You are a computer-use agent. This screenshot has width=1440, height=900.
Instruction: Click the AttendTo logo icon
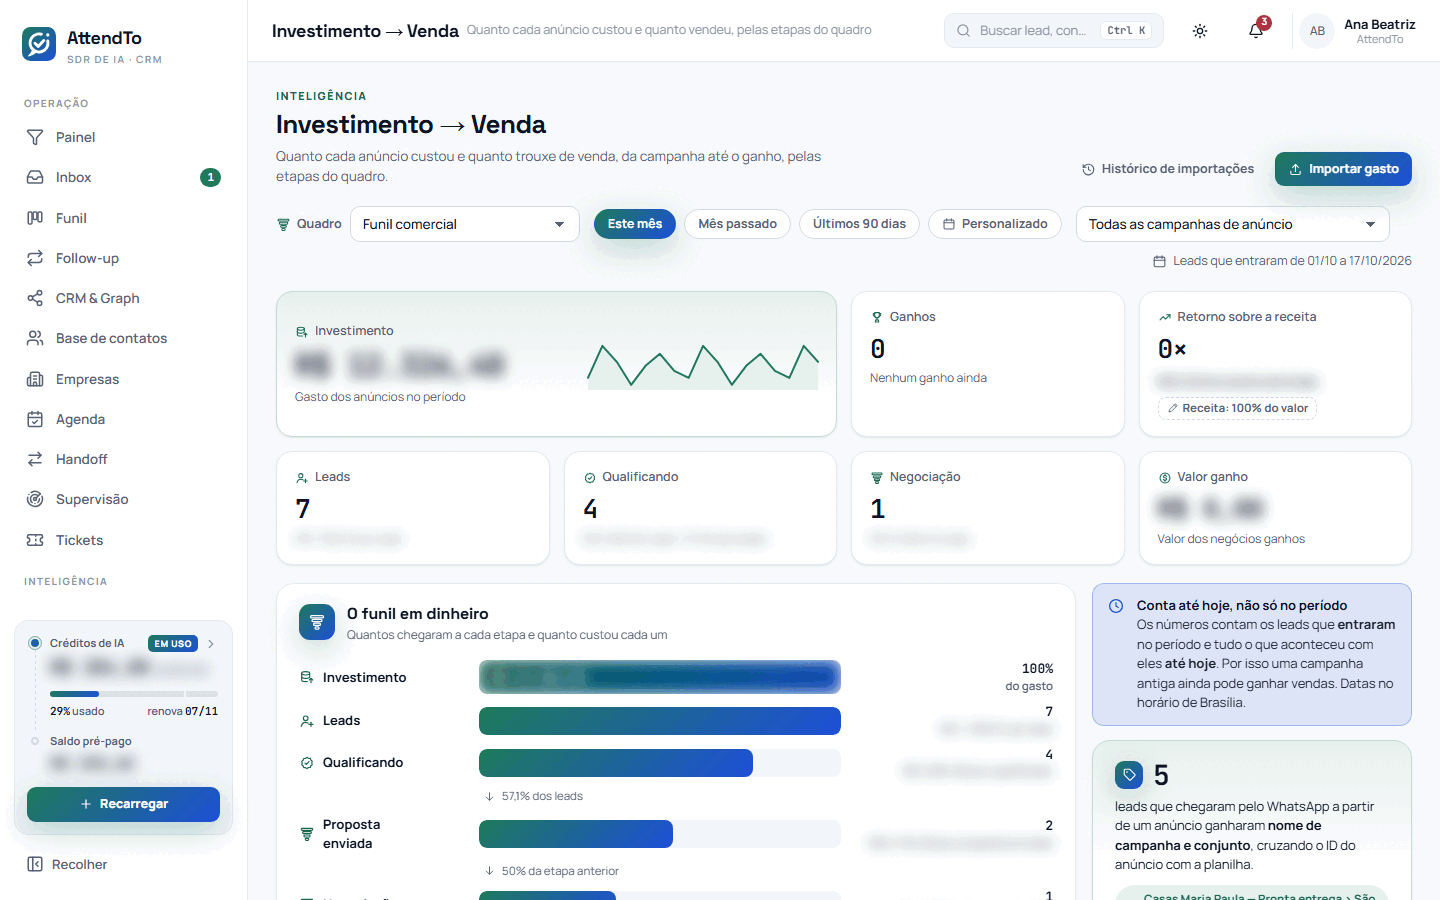tap(39, 44)
